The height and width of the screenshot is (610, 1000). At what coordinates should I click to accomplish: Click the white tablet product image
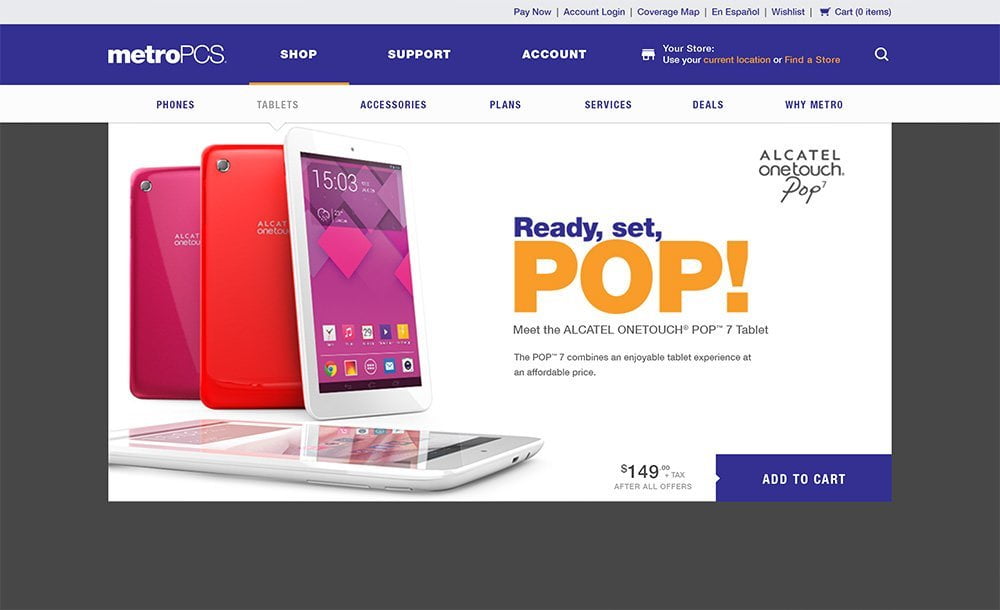[357, 274]
